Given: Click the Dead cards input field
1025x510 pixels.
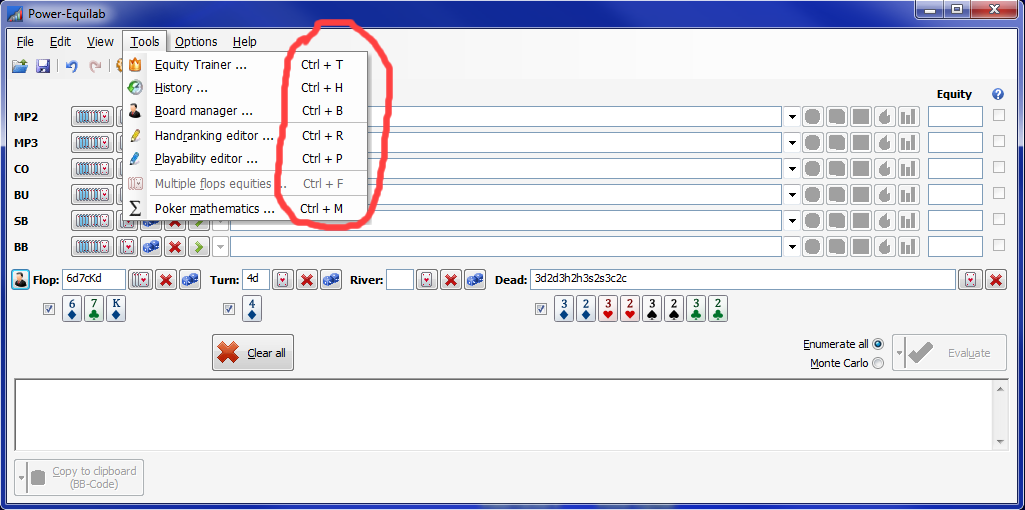Looking at the screenshot, I should coord(743,279).
